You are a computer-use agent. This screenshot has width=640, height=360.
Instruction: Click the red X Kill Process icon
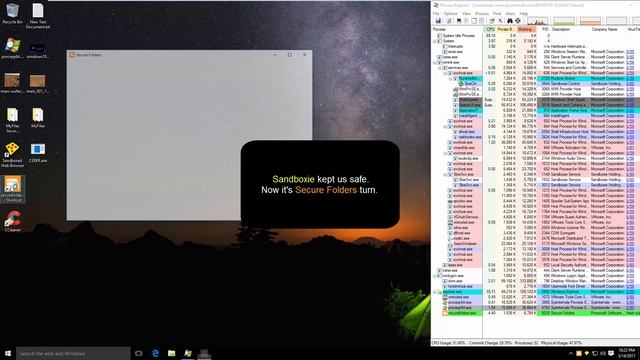pos(500,21)
